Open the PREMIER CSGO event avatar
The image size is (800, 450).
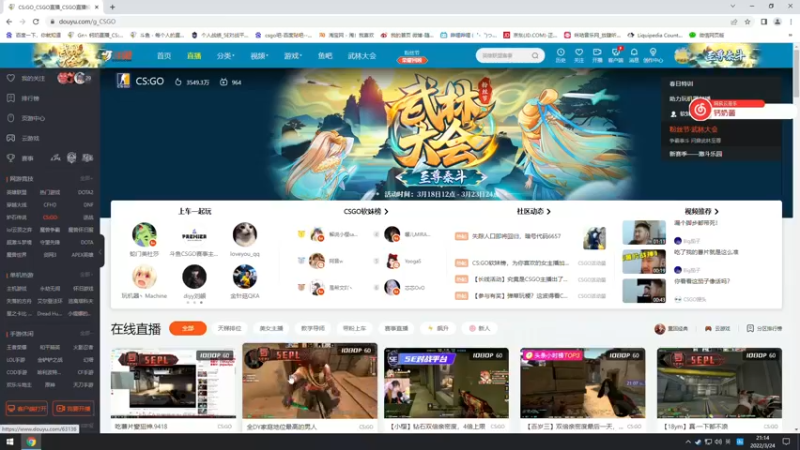coord(194,235)
